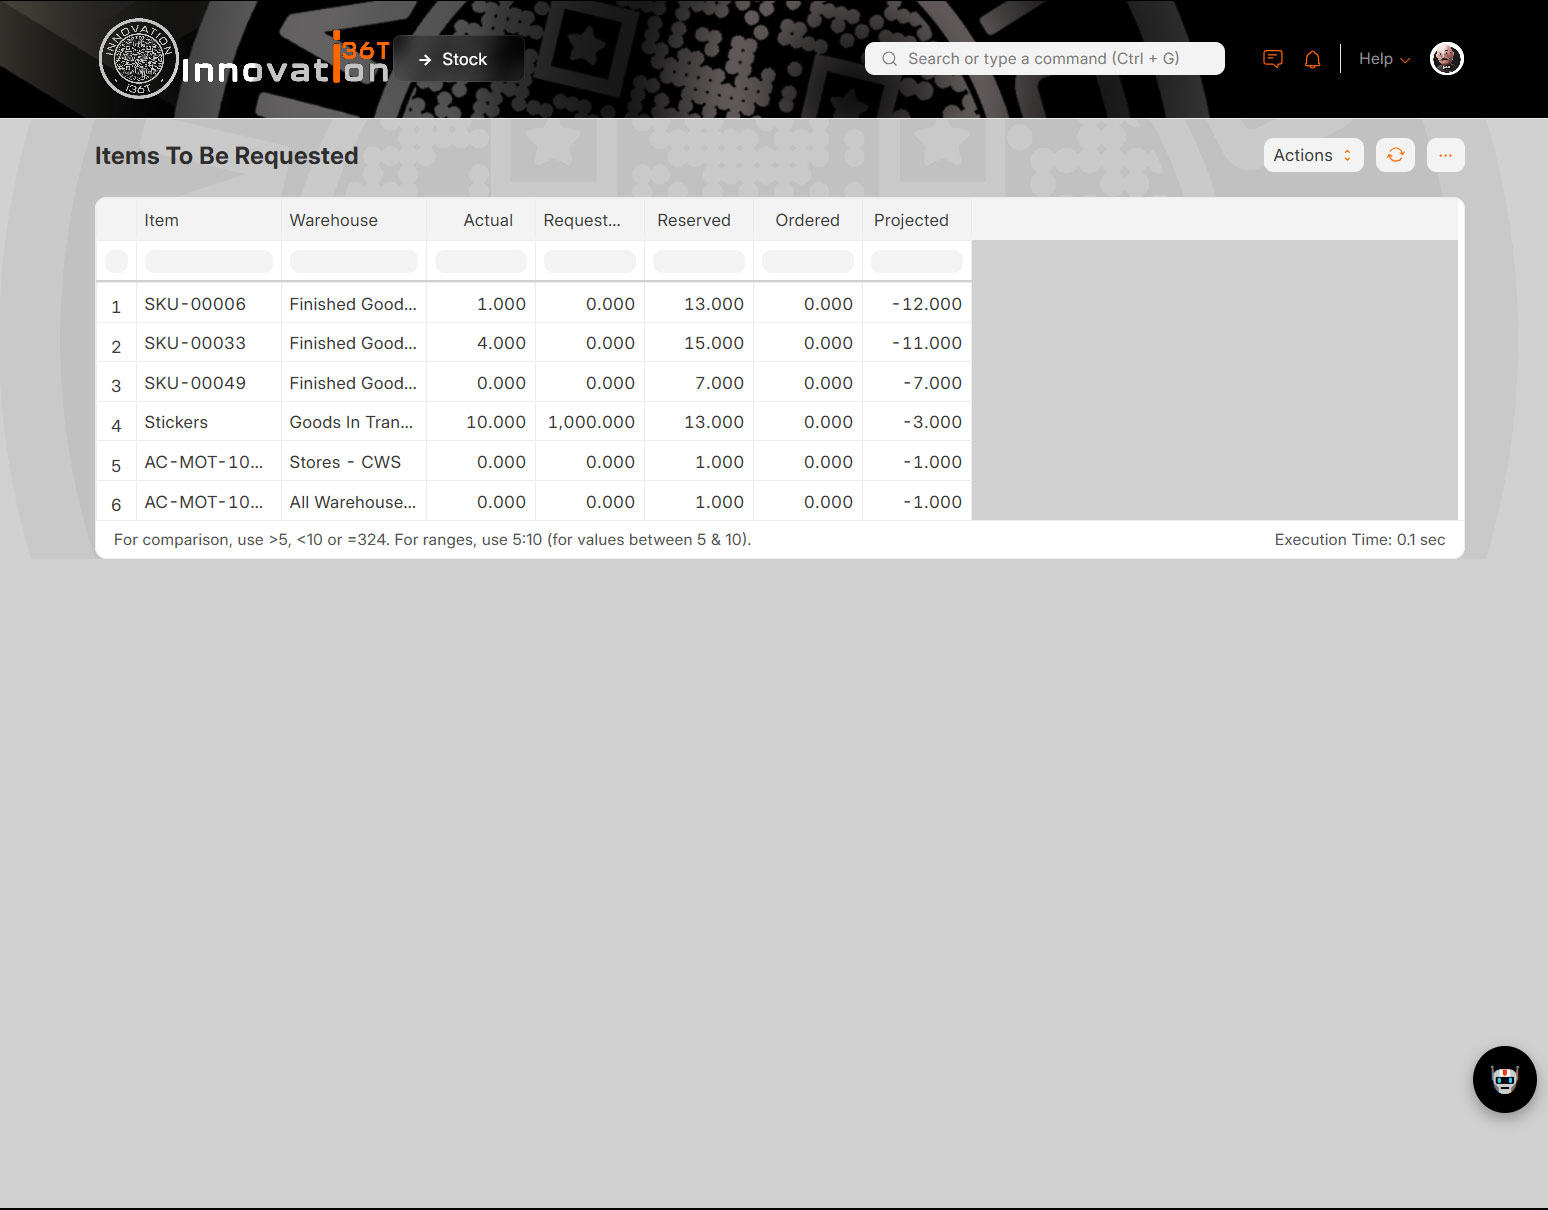
Task: Select the SKU-00006 item cell
Action: (x=195, y=304)
